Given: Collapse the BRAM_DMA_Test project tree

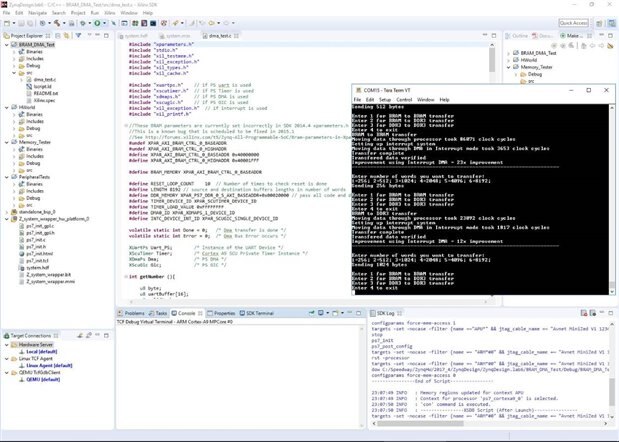Looking at the screenshot, I should point(5,44).
